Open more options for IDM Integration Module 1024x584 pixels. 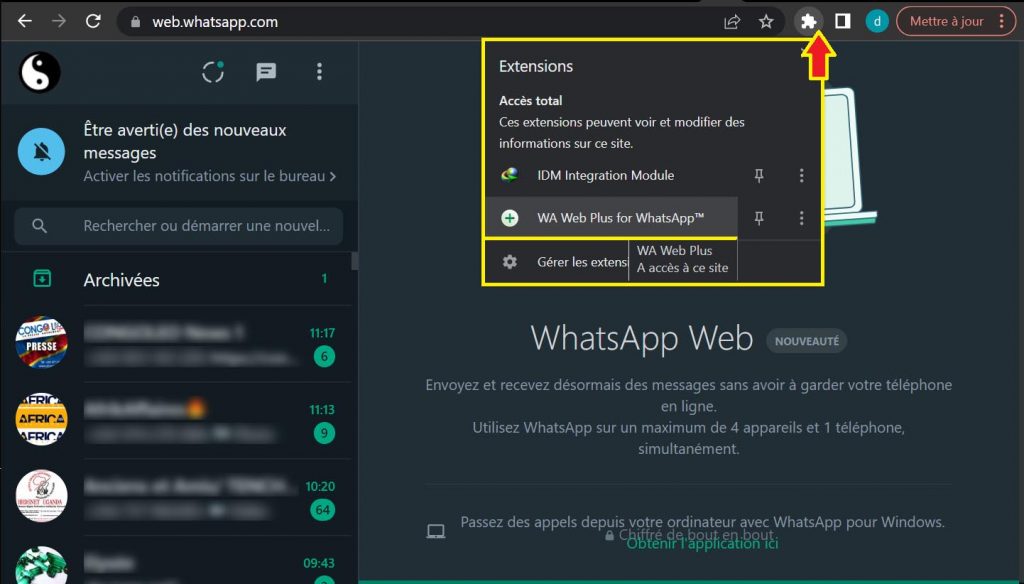pos(801,175)
